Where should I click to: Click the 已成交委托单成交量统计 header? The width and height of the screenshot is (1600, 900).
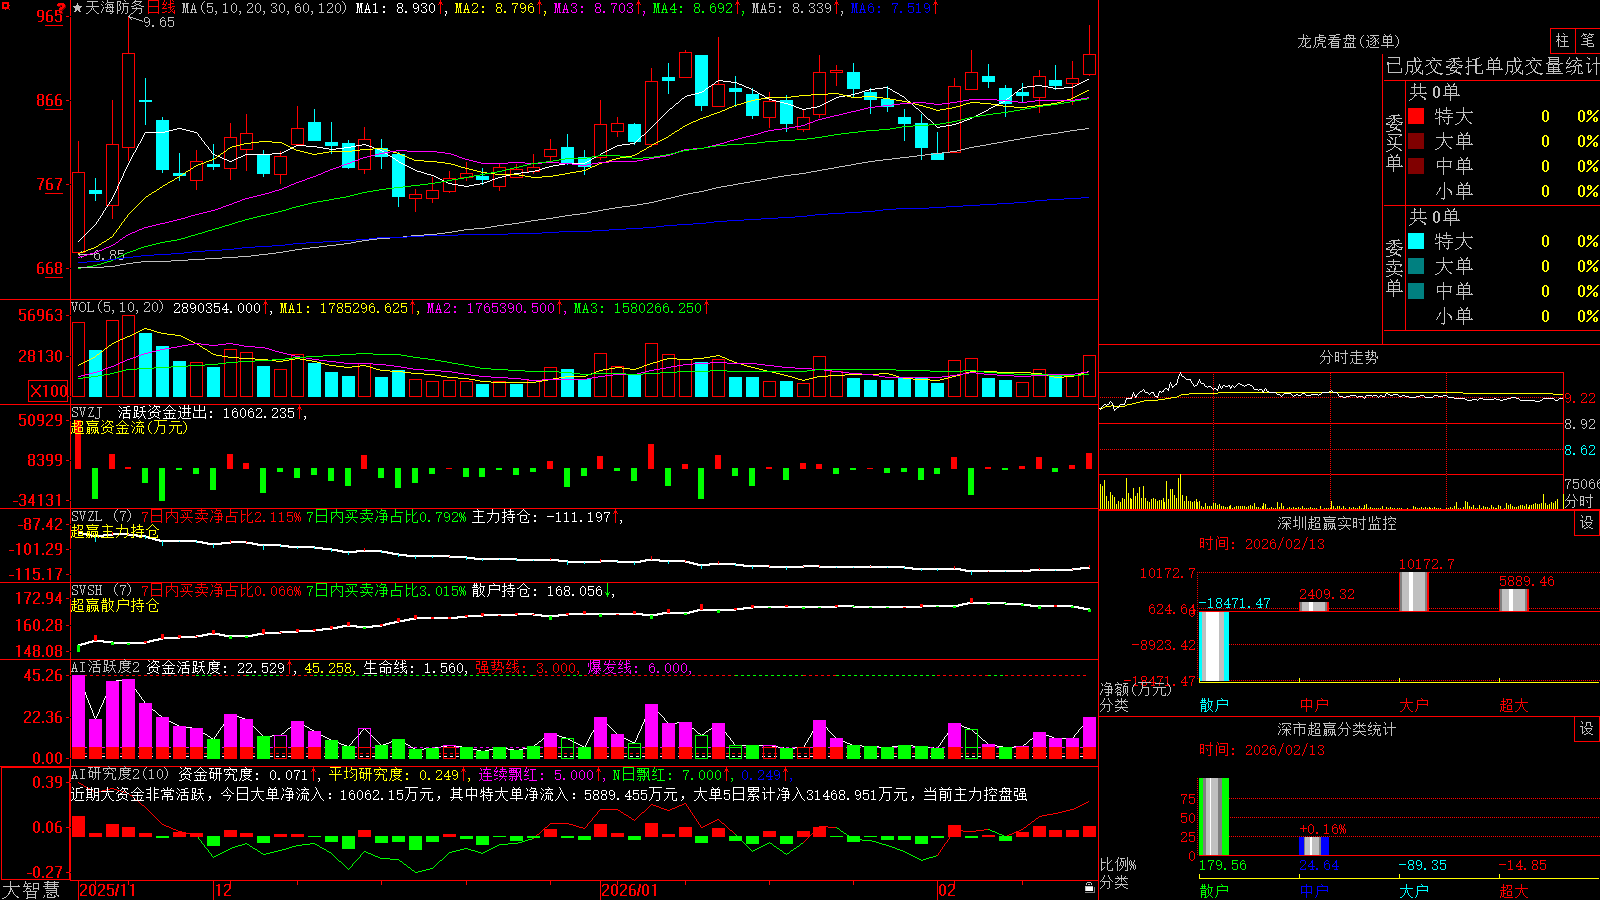[1492, 66]
